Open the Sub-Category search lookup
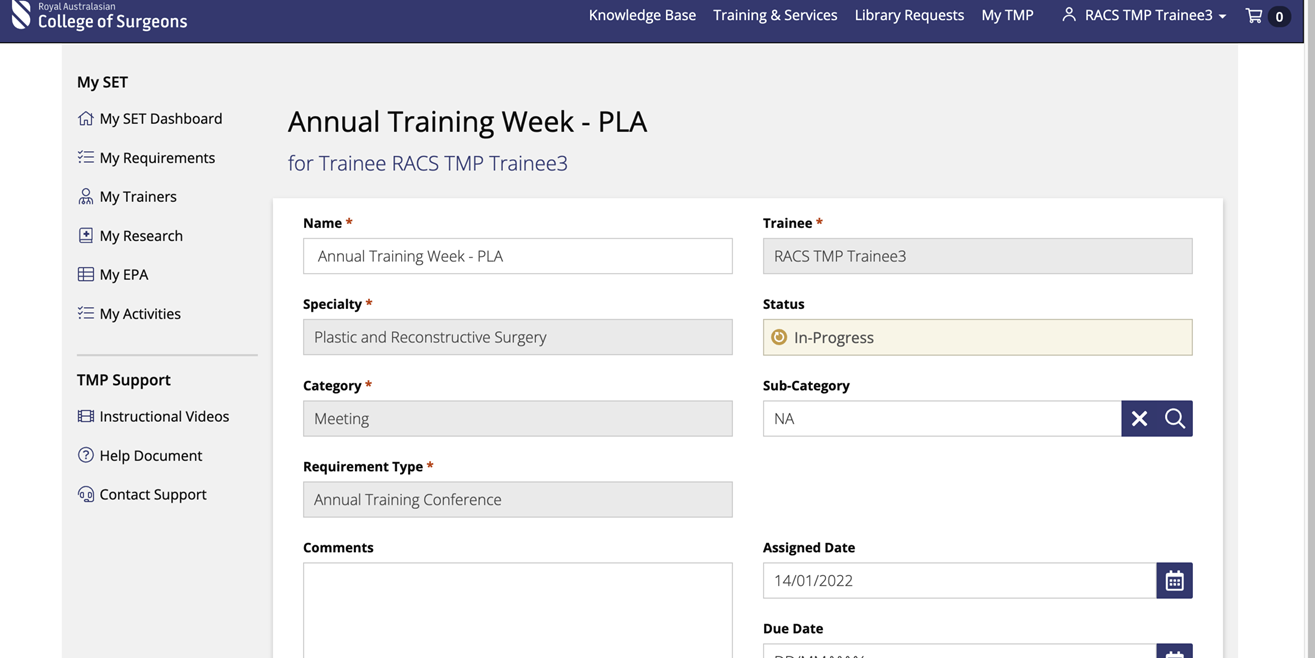Viewport: 1315px width, 658px height. click(x=1173, y=417)
